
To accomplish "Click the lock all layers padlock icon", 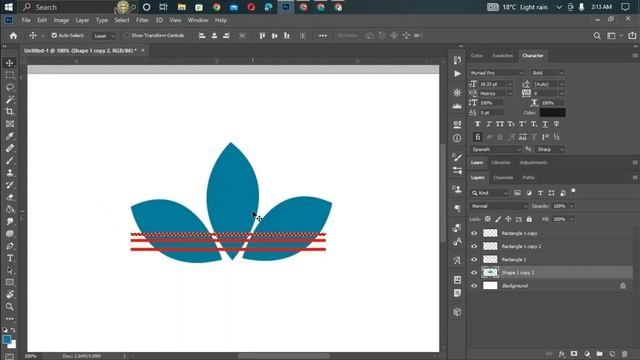I will coord(529,219).
